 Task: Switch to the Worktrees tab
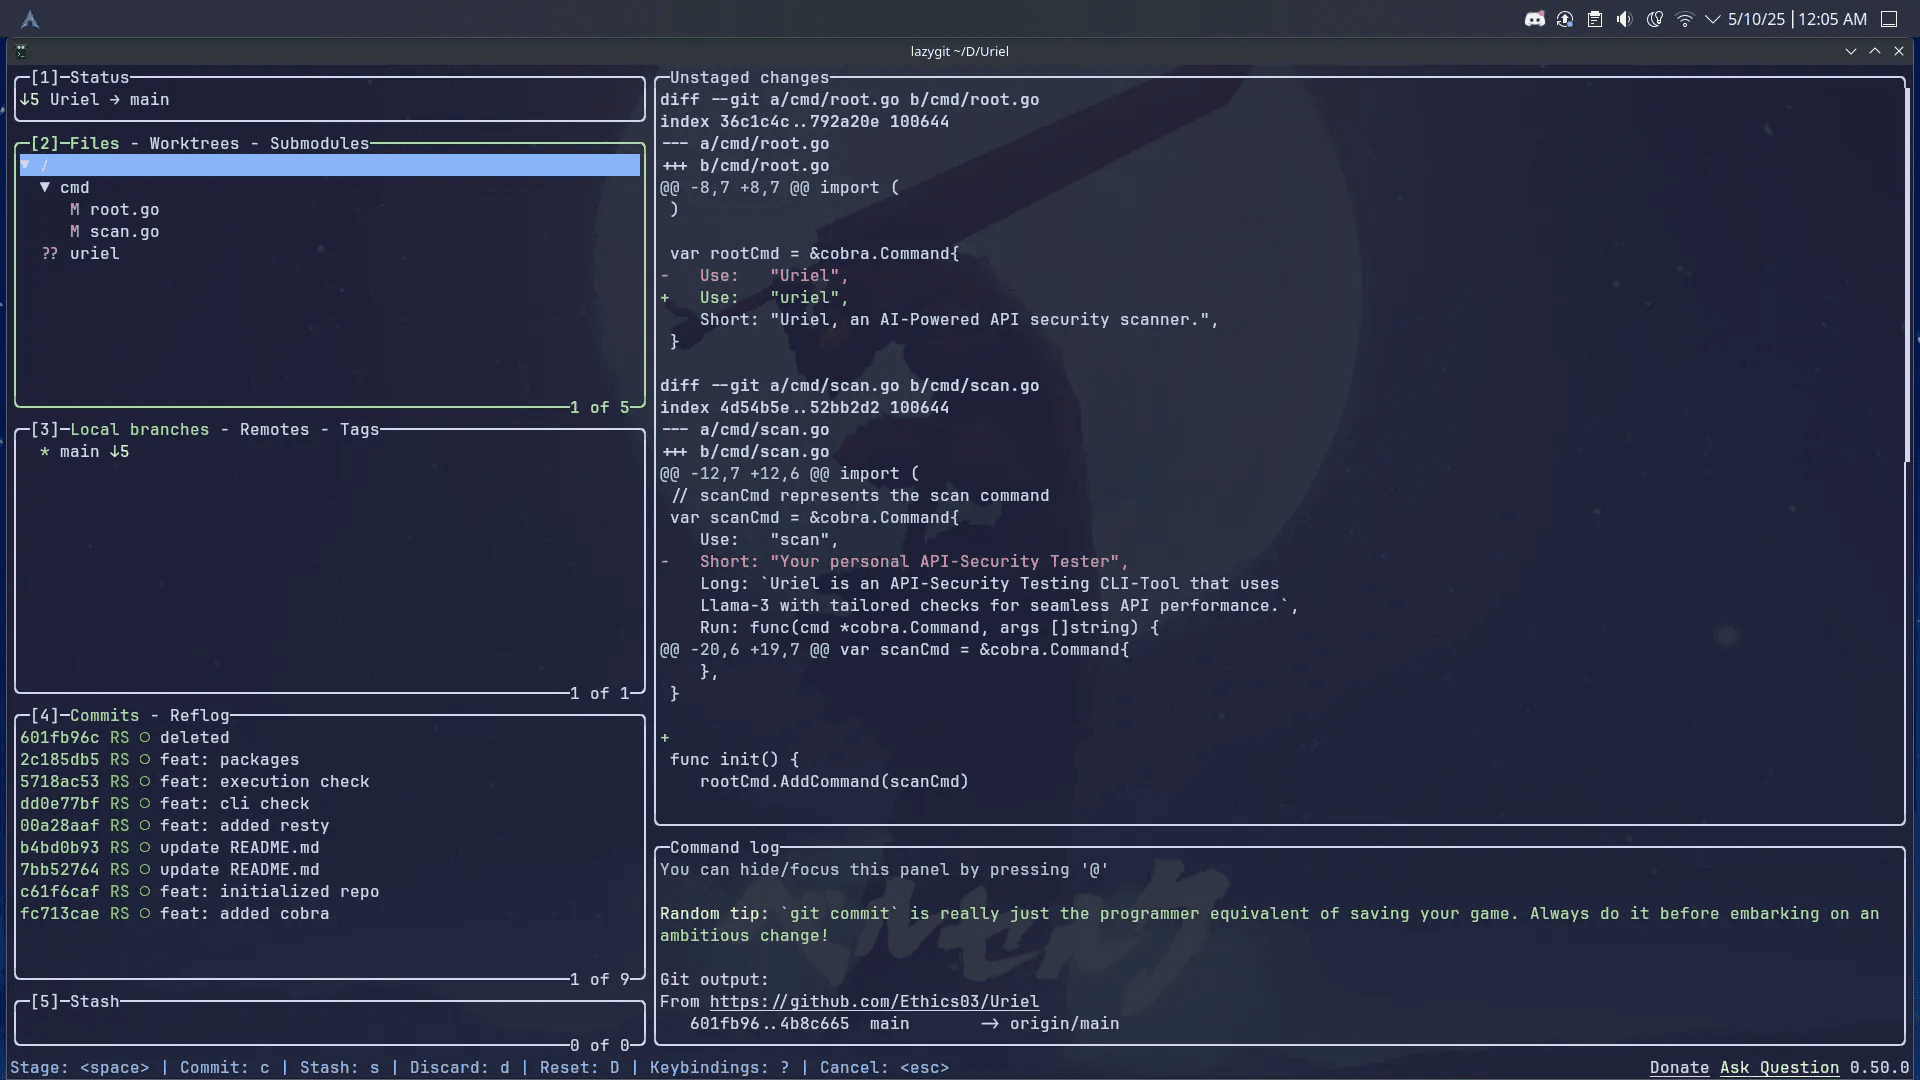(x=194, y=143)
